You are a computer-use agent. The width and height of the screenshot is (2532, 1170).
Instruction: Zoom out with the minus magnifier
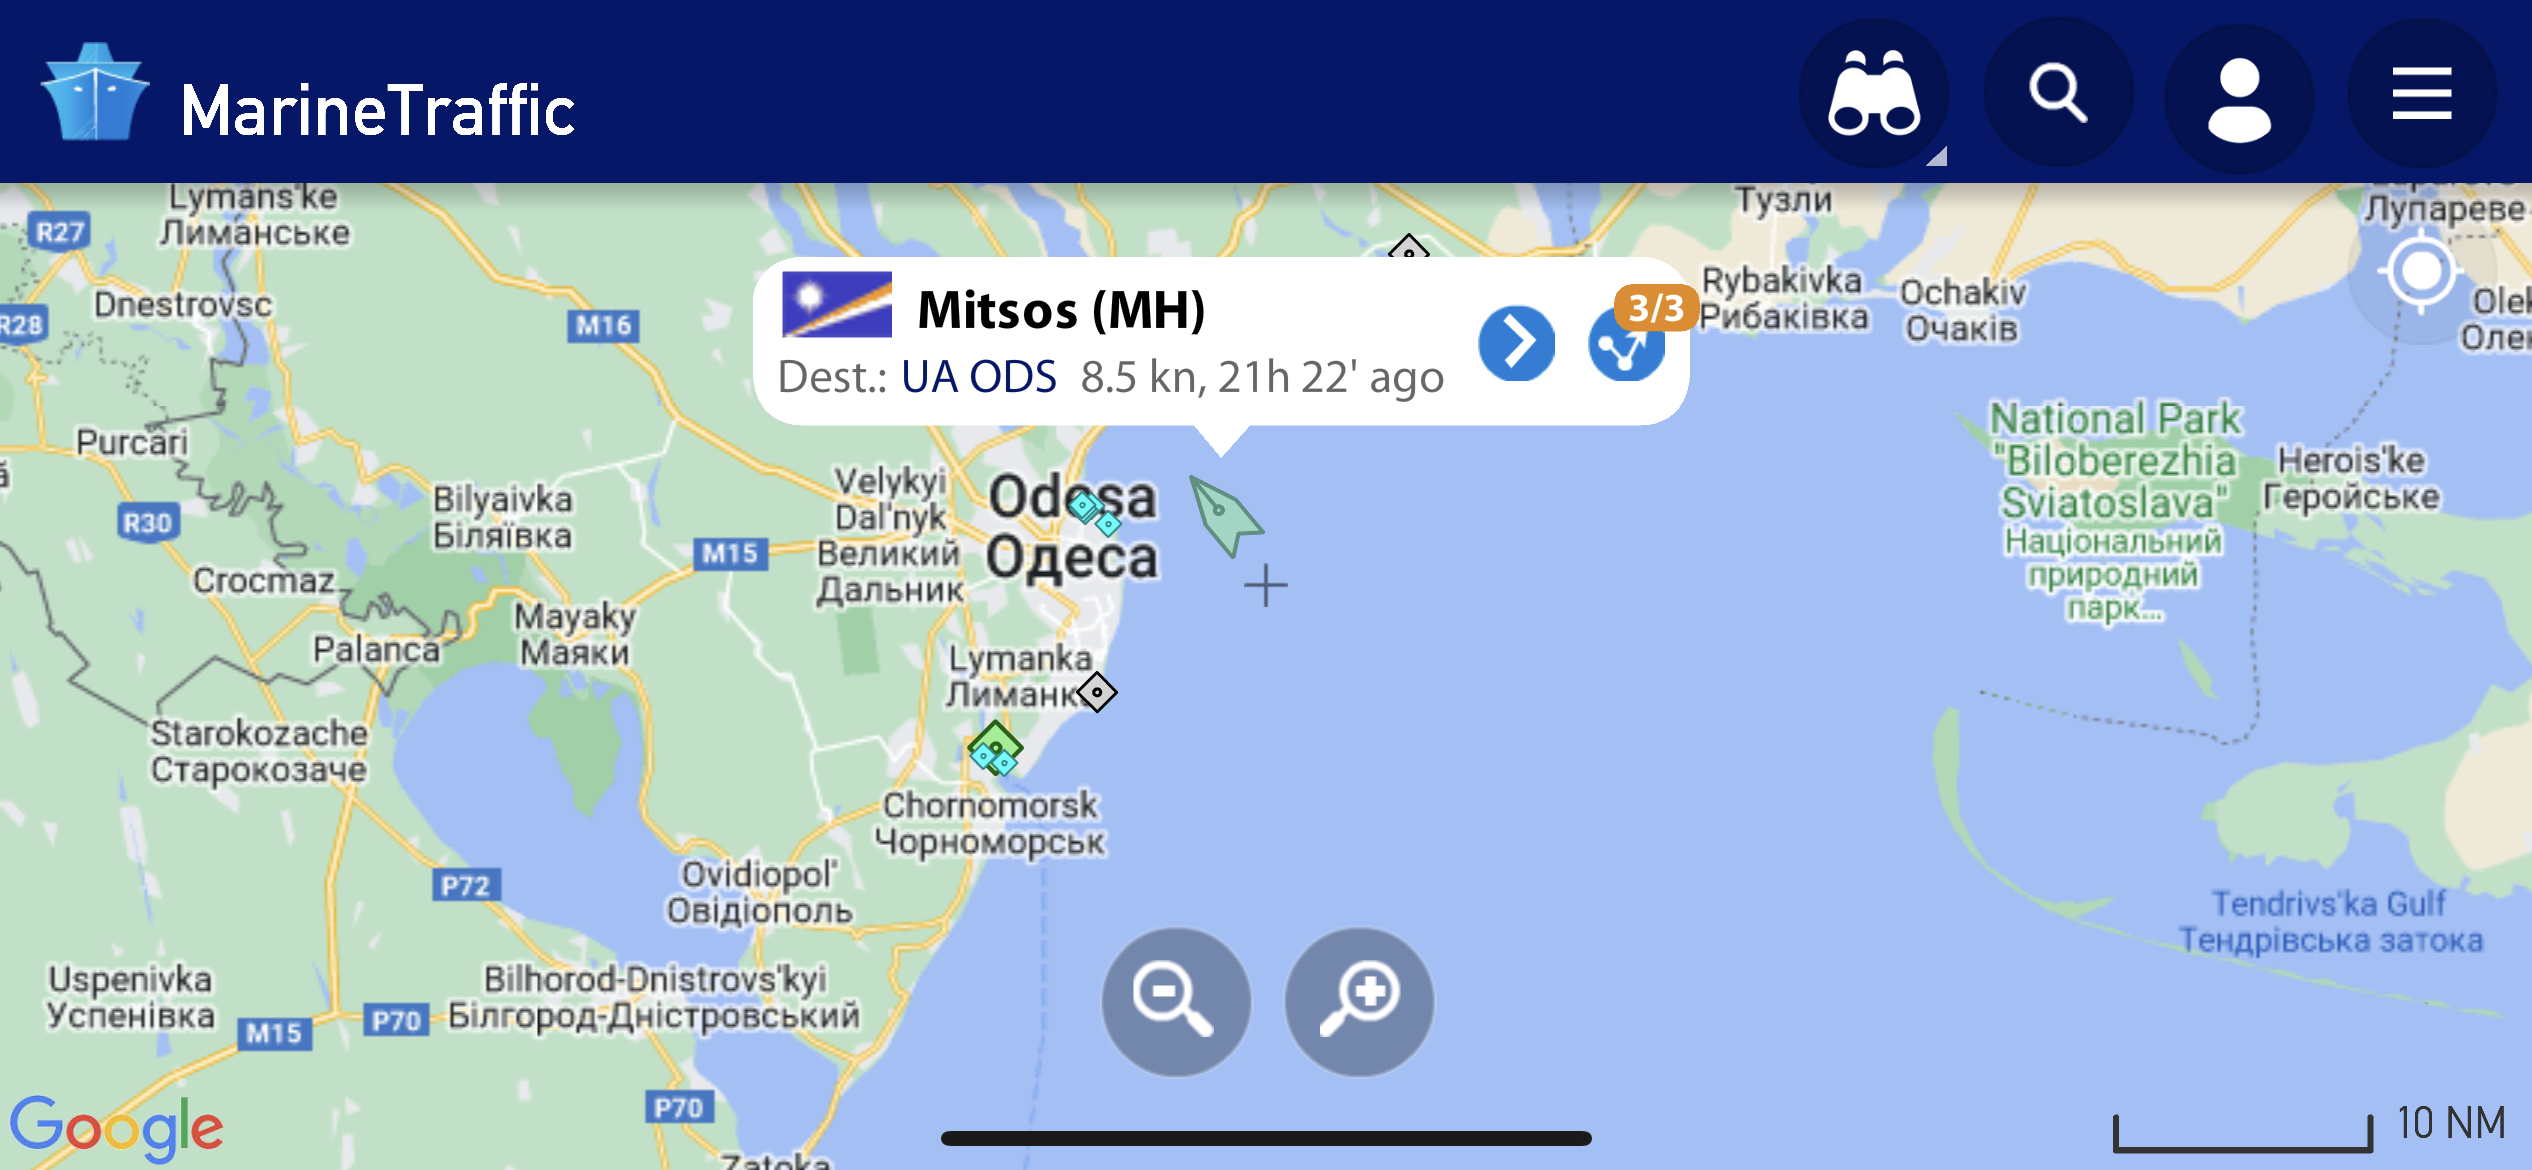(1176, 1002)
